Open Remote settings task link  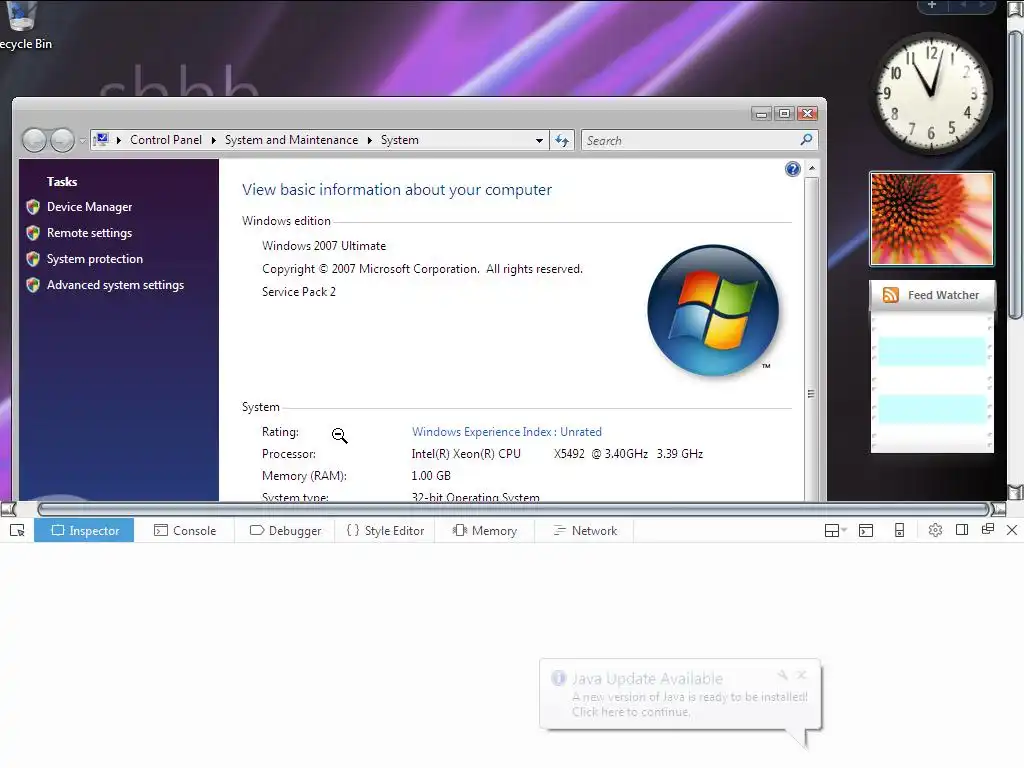89,233
